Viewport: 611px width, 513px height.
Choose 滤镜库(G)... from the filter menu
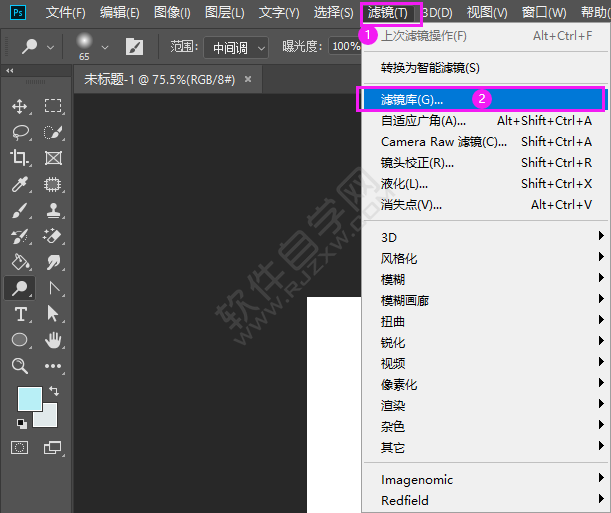484,100
